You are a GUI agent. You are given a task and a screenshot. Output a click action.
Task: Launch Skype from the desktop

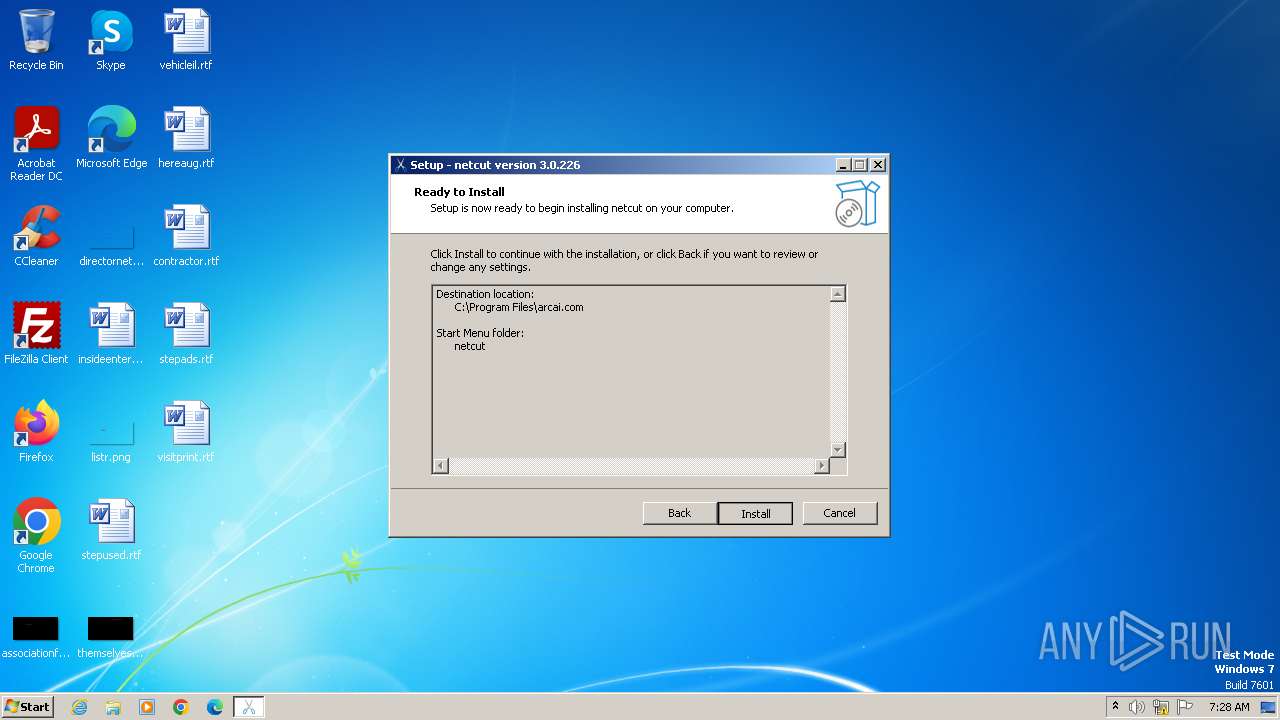[x=111, y=40]
